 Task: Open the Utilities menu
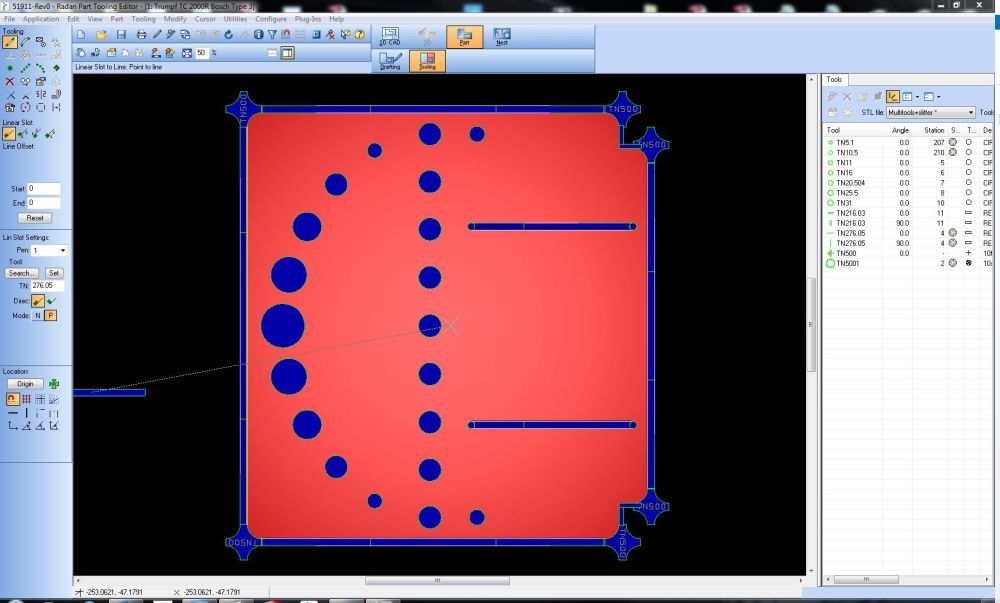[235, 18]
